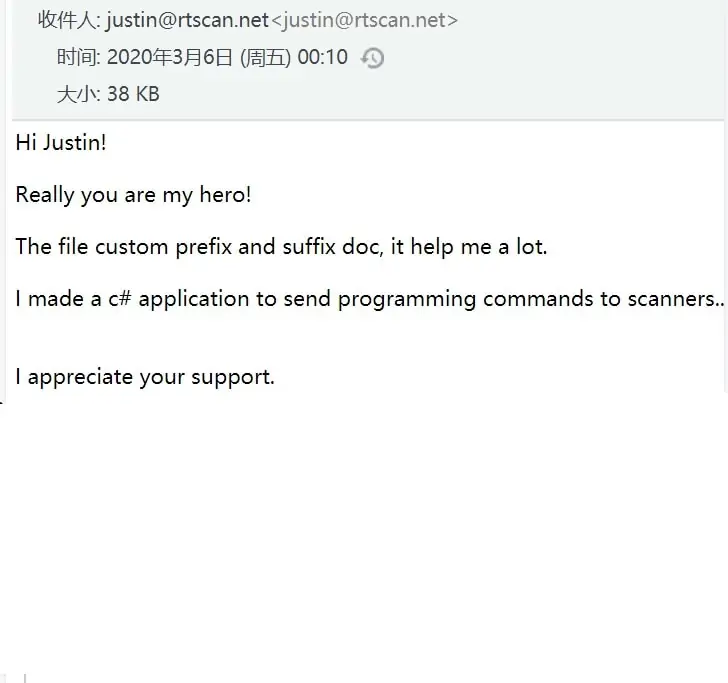The width and height of the screenshot is (728, 683).
Task: Click the greeting line "Hi Justin!"
Action: [x=61, y=142]
